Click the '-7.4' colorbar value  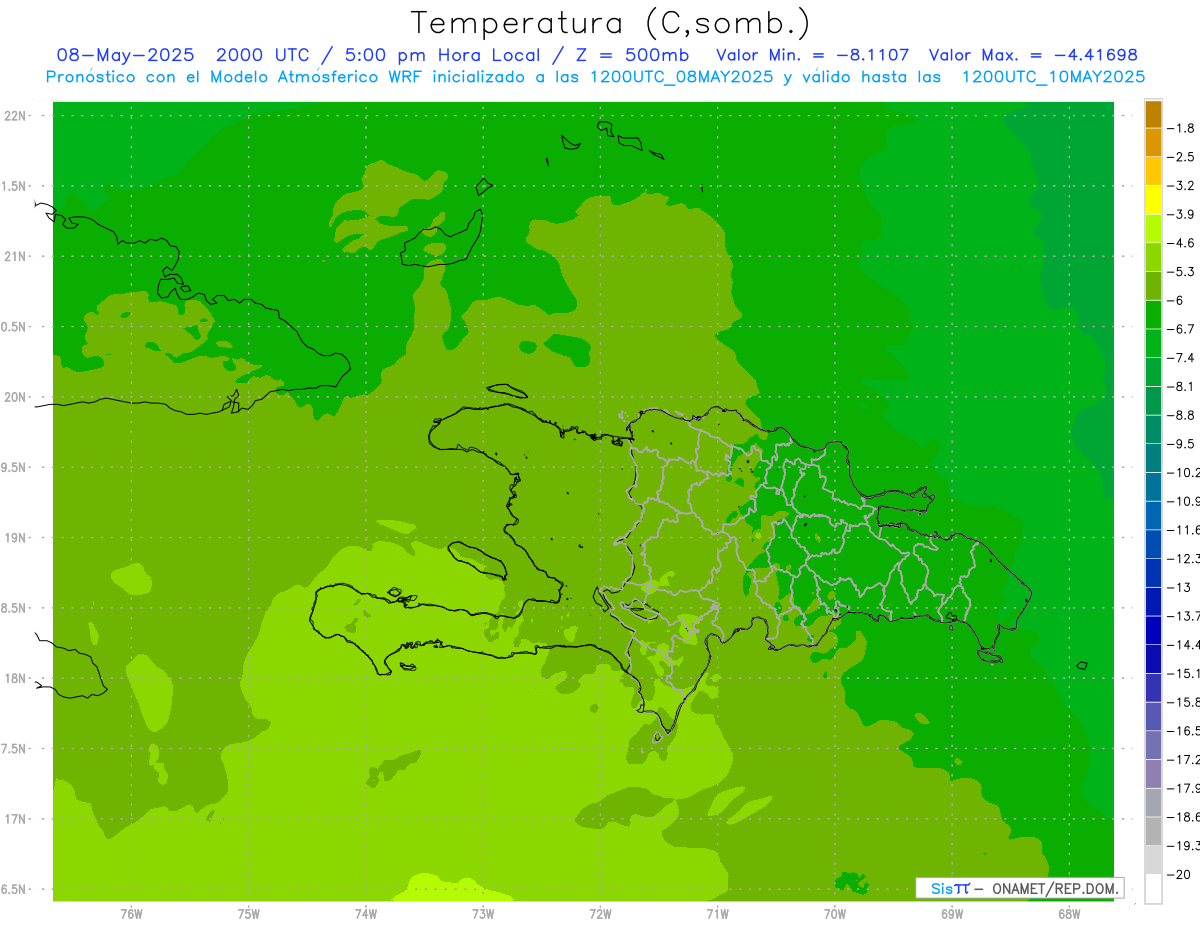click(x=1182, y=357)
